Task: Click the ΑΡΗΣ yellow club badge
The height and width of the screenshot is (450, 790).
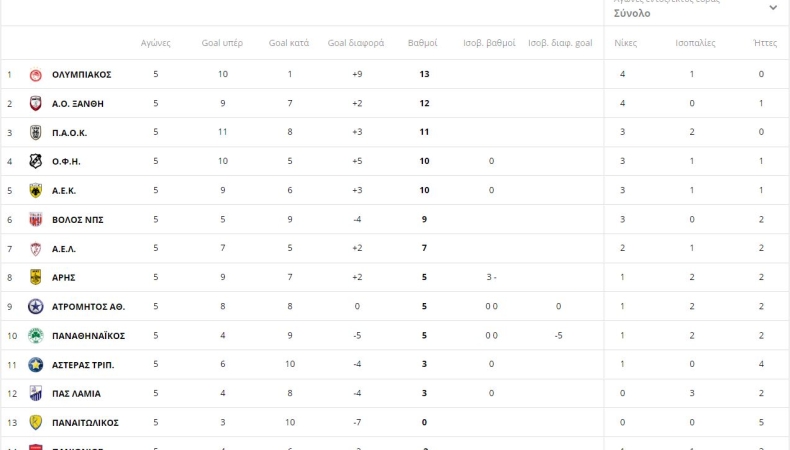Action: tap(35, 277)
